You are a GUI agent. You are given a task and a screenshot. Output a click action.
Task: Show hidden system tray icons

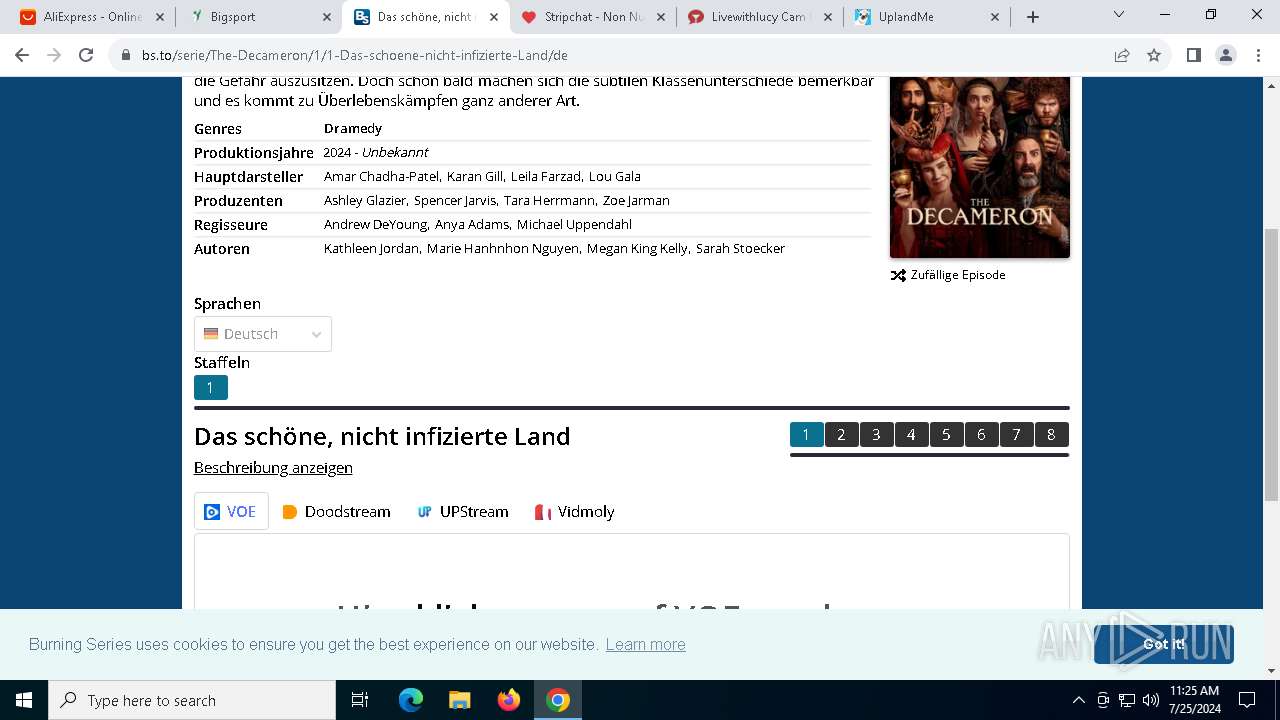1078,700
